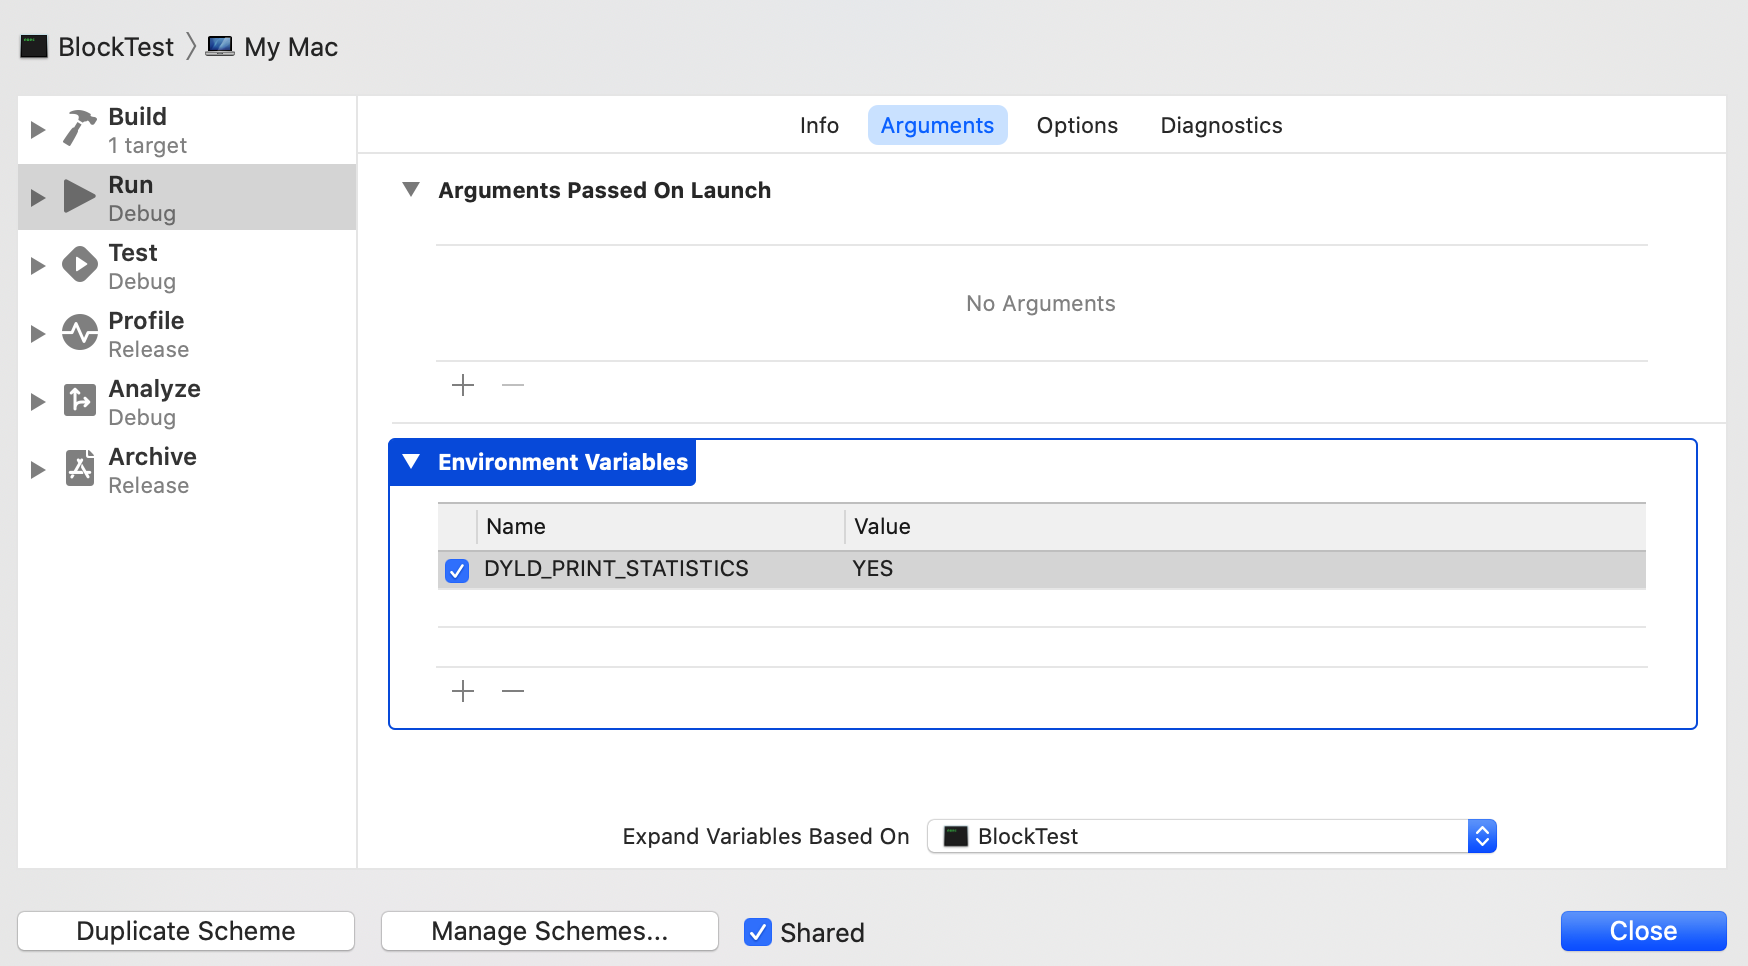Click the Archive icon
The height and width of the screenshot is (966, 1748).
tap(79, 468)
